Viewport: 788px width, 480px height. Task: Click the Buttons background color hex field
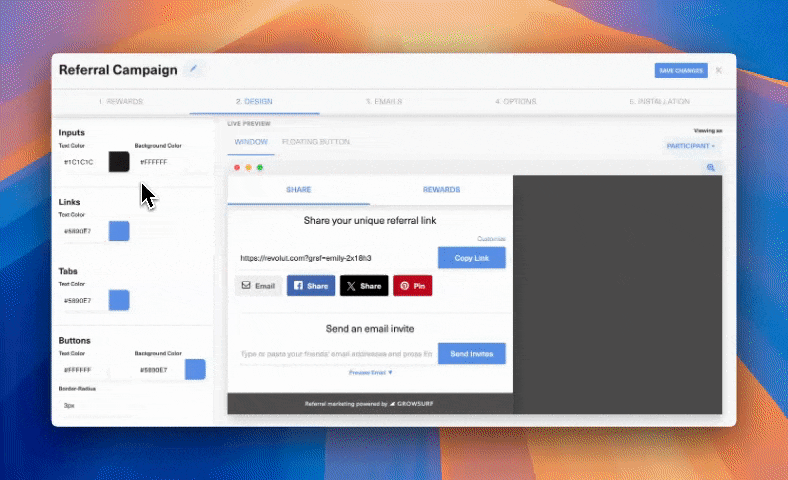[159, 370]
